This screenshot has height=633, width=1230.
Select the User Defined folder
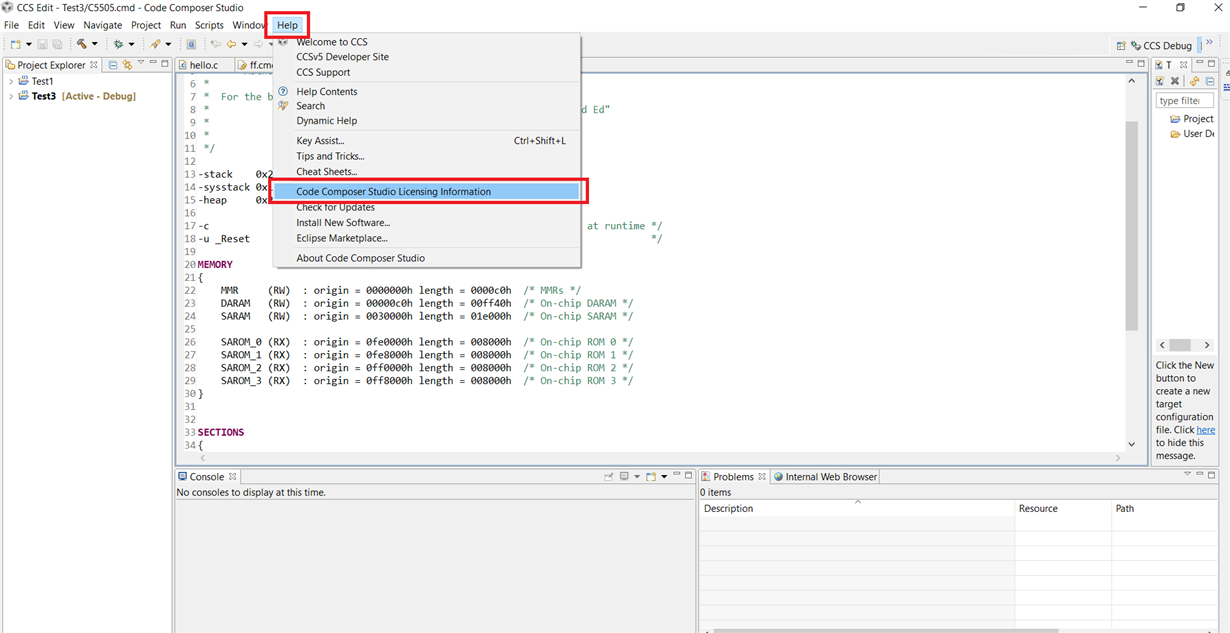pyautogui.click(x=1192, y=134)
